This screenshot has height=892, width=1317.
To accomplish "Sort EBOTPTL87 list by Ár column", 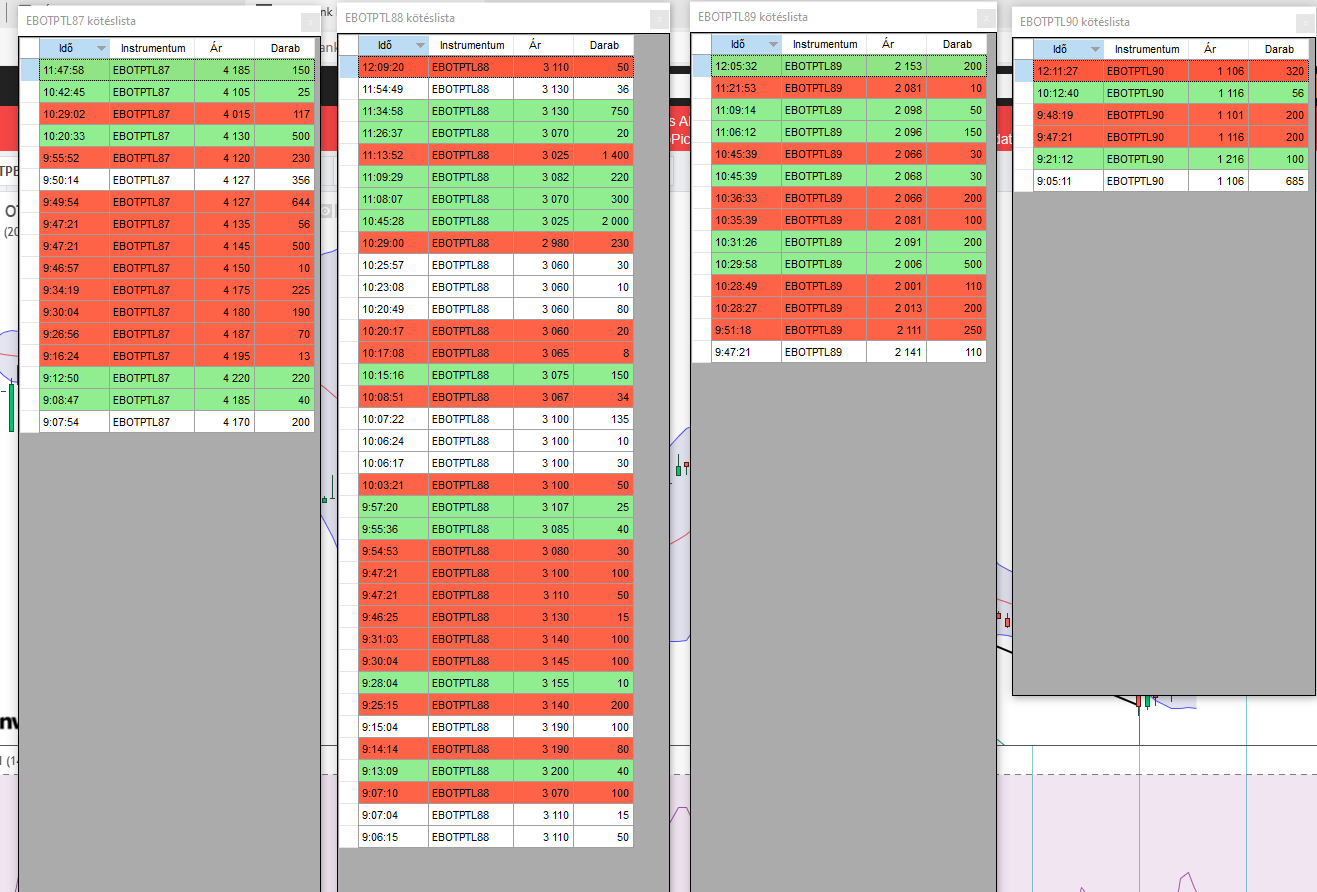I will [x=216, y=48].
